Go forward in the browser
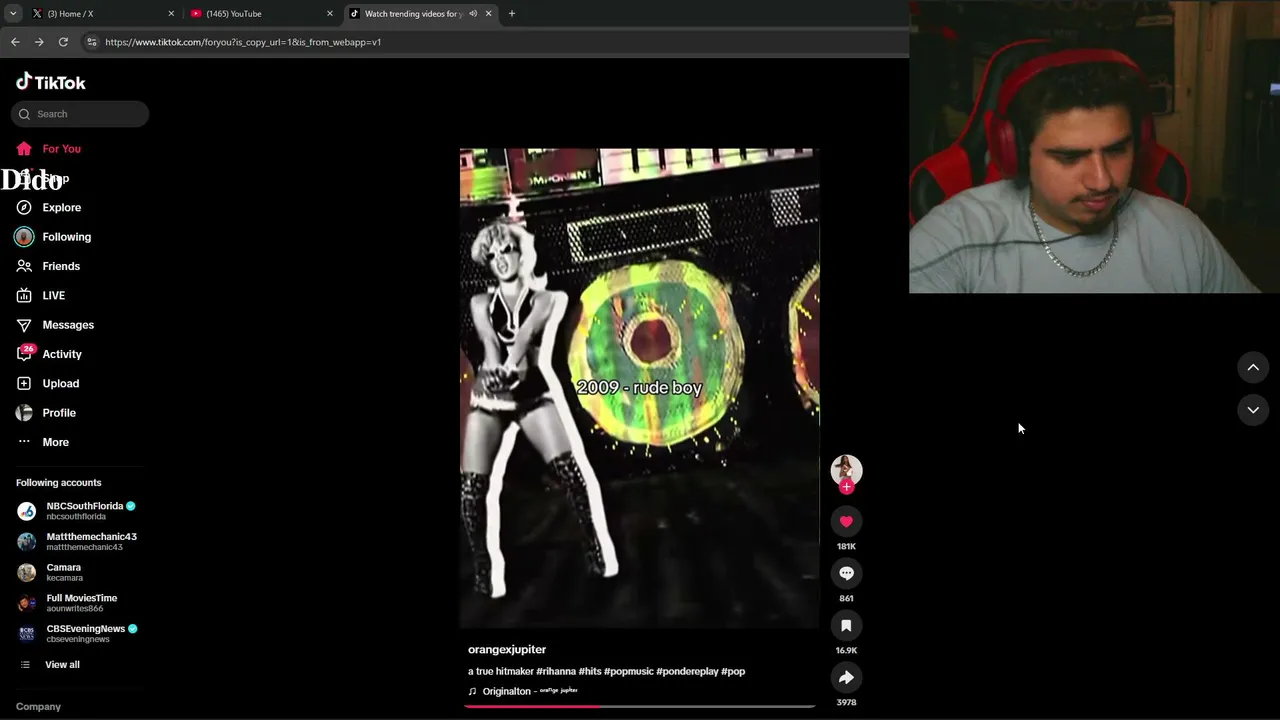This screenshot has height=720, width=1280. click(x=39, y=42)
